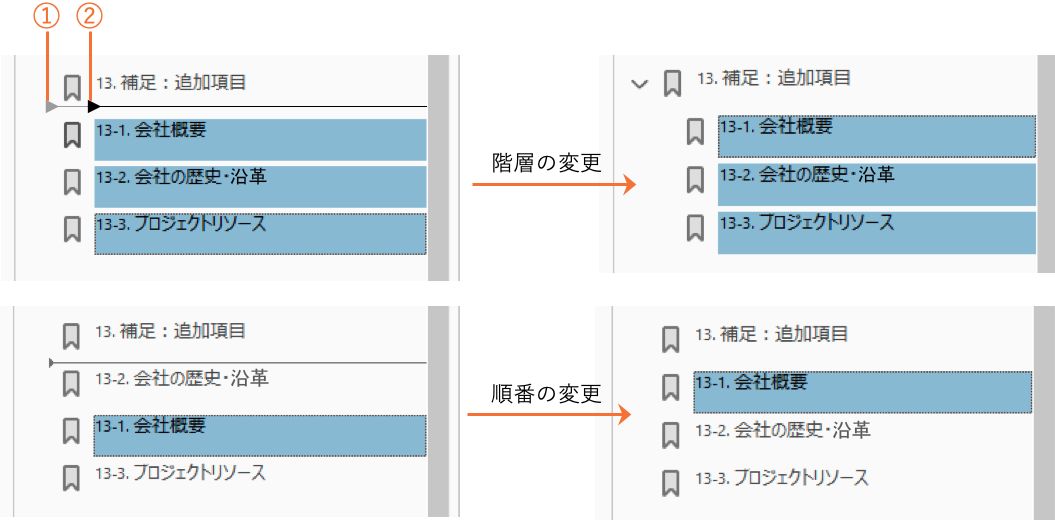Click the black triangle drop marker under ②

[92, 106]
